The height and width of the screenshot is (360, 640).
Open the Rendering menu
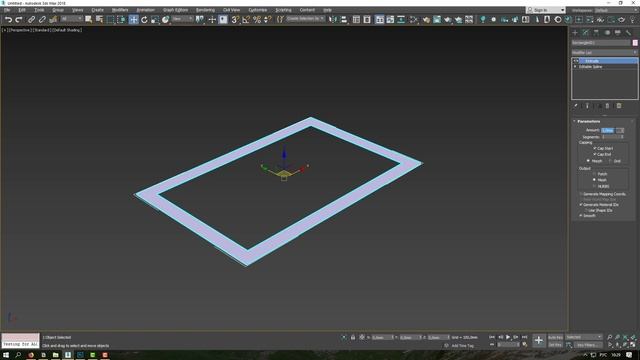click(205, 10)
